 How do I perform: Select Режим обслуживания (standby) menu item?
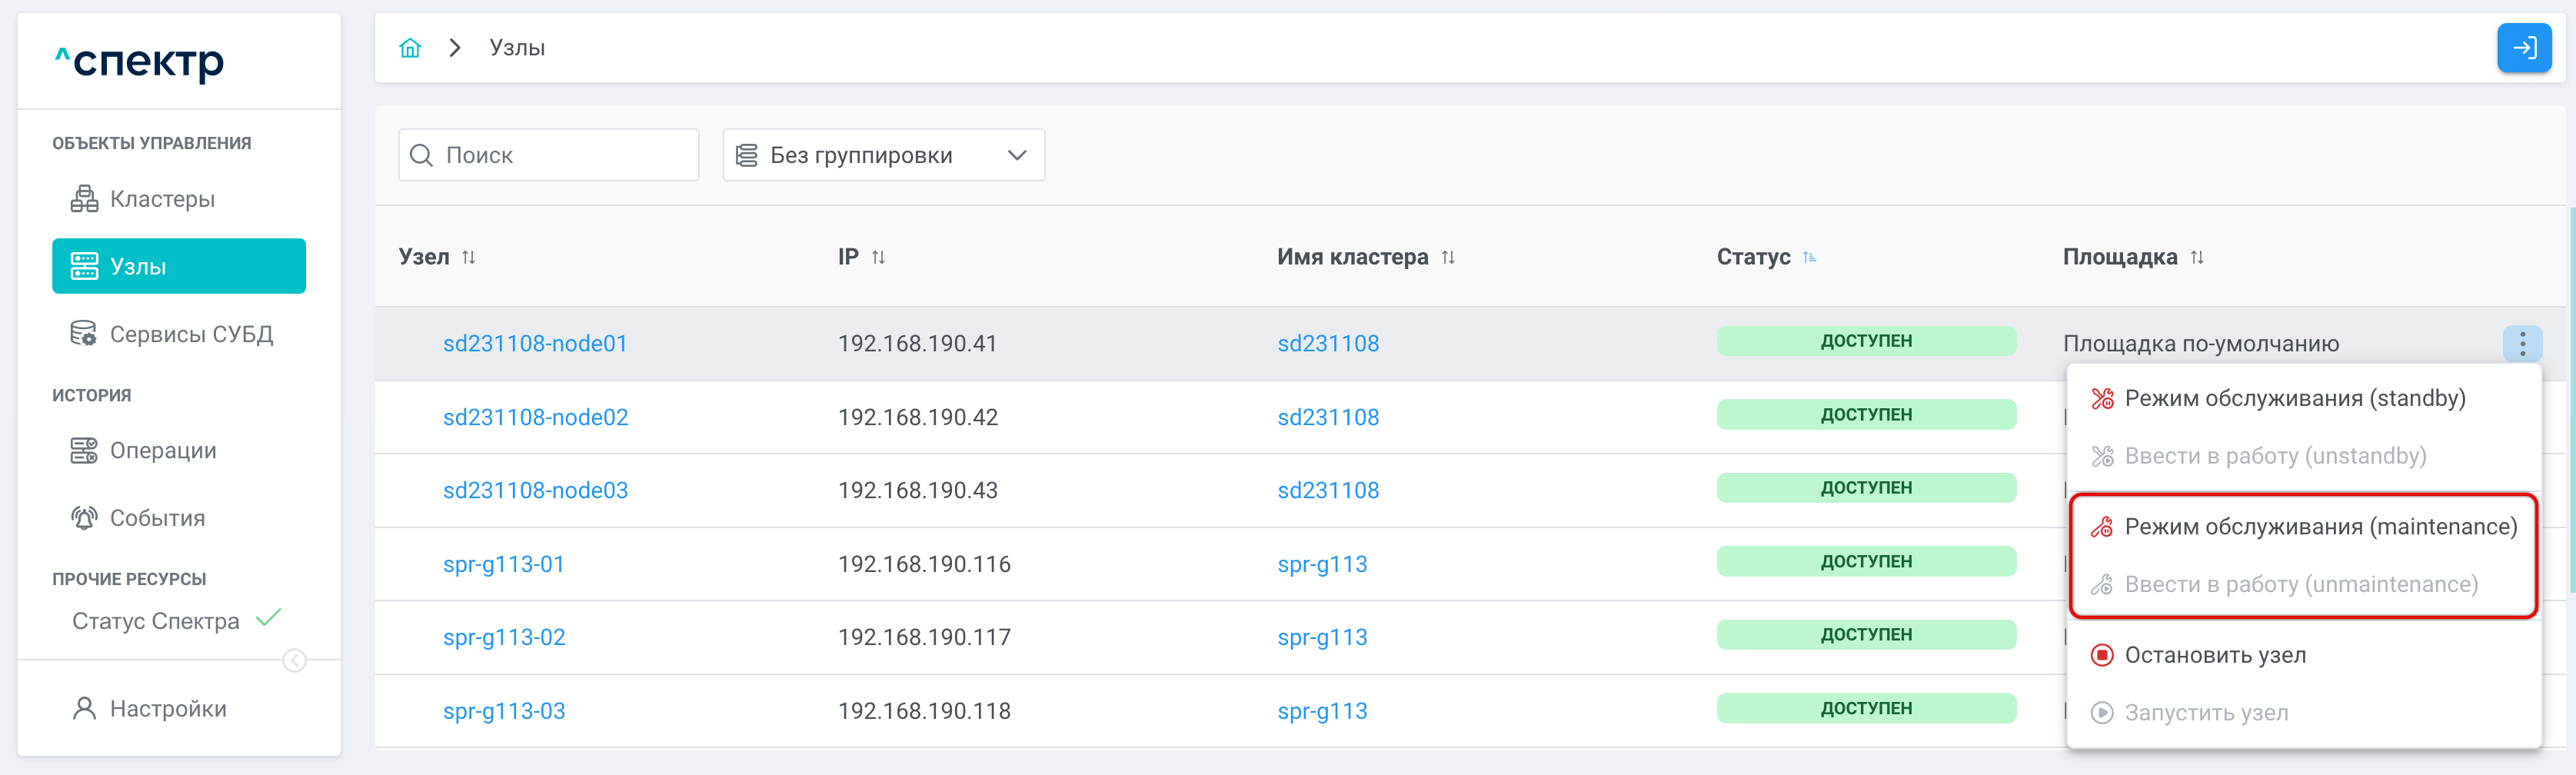(x=2294, y=399)
